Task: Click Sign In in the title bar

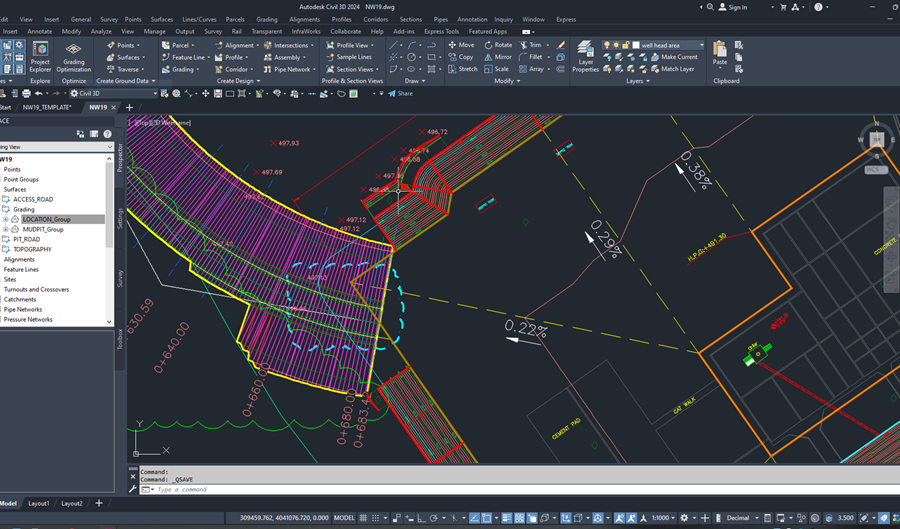Action: [x=737, y=7]
